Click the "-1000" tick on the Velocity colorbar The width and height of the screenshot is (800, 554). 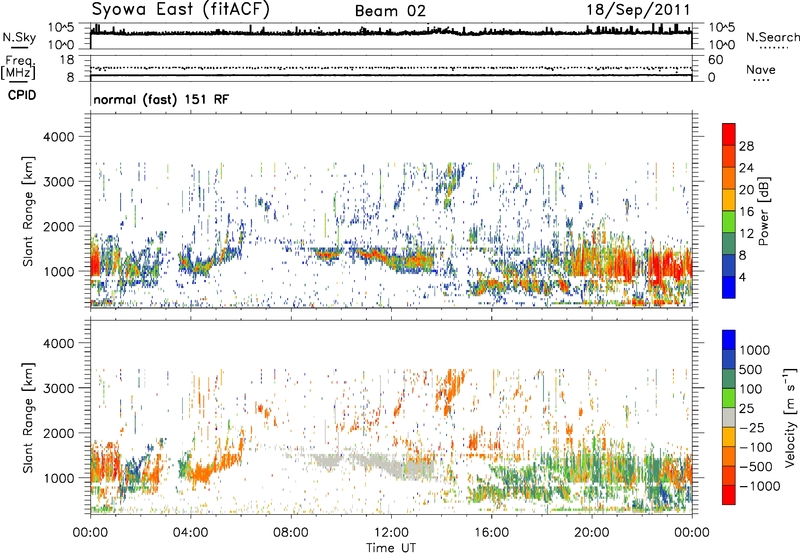pyautogui.click(x=760, y=486)
